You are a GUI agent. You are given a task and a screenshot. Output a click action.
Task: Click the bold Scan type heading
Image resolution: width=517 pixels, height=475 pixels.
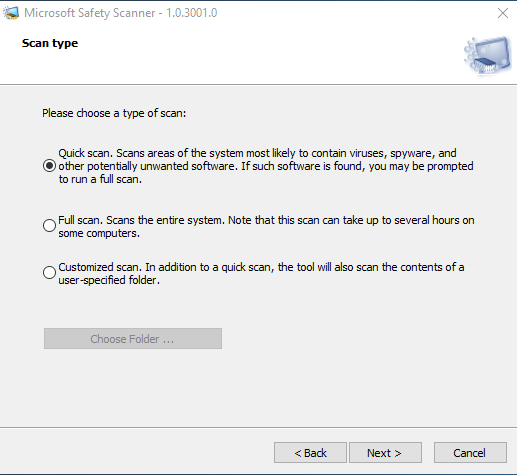click(x=50, y=43)
